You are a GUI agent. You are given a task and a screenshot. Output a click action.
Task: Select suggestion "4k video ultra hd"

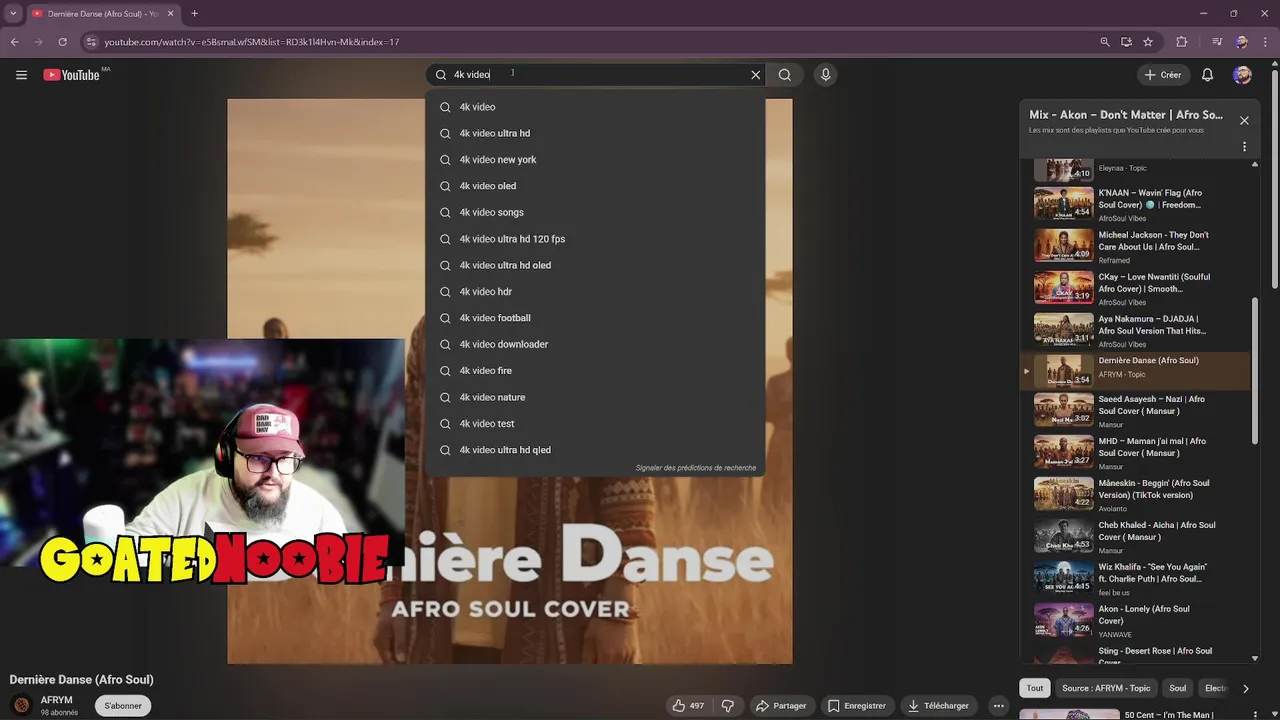(x=595, y=133)
